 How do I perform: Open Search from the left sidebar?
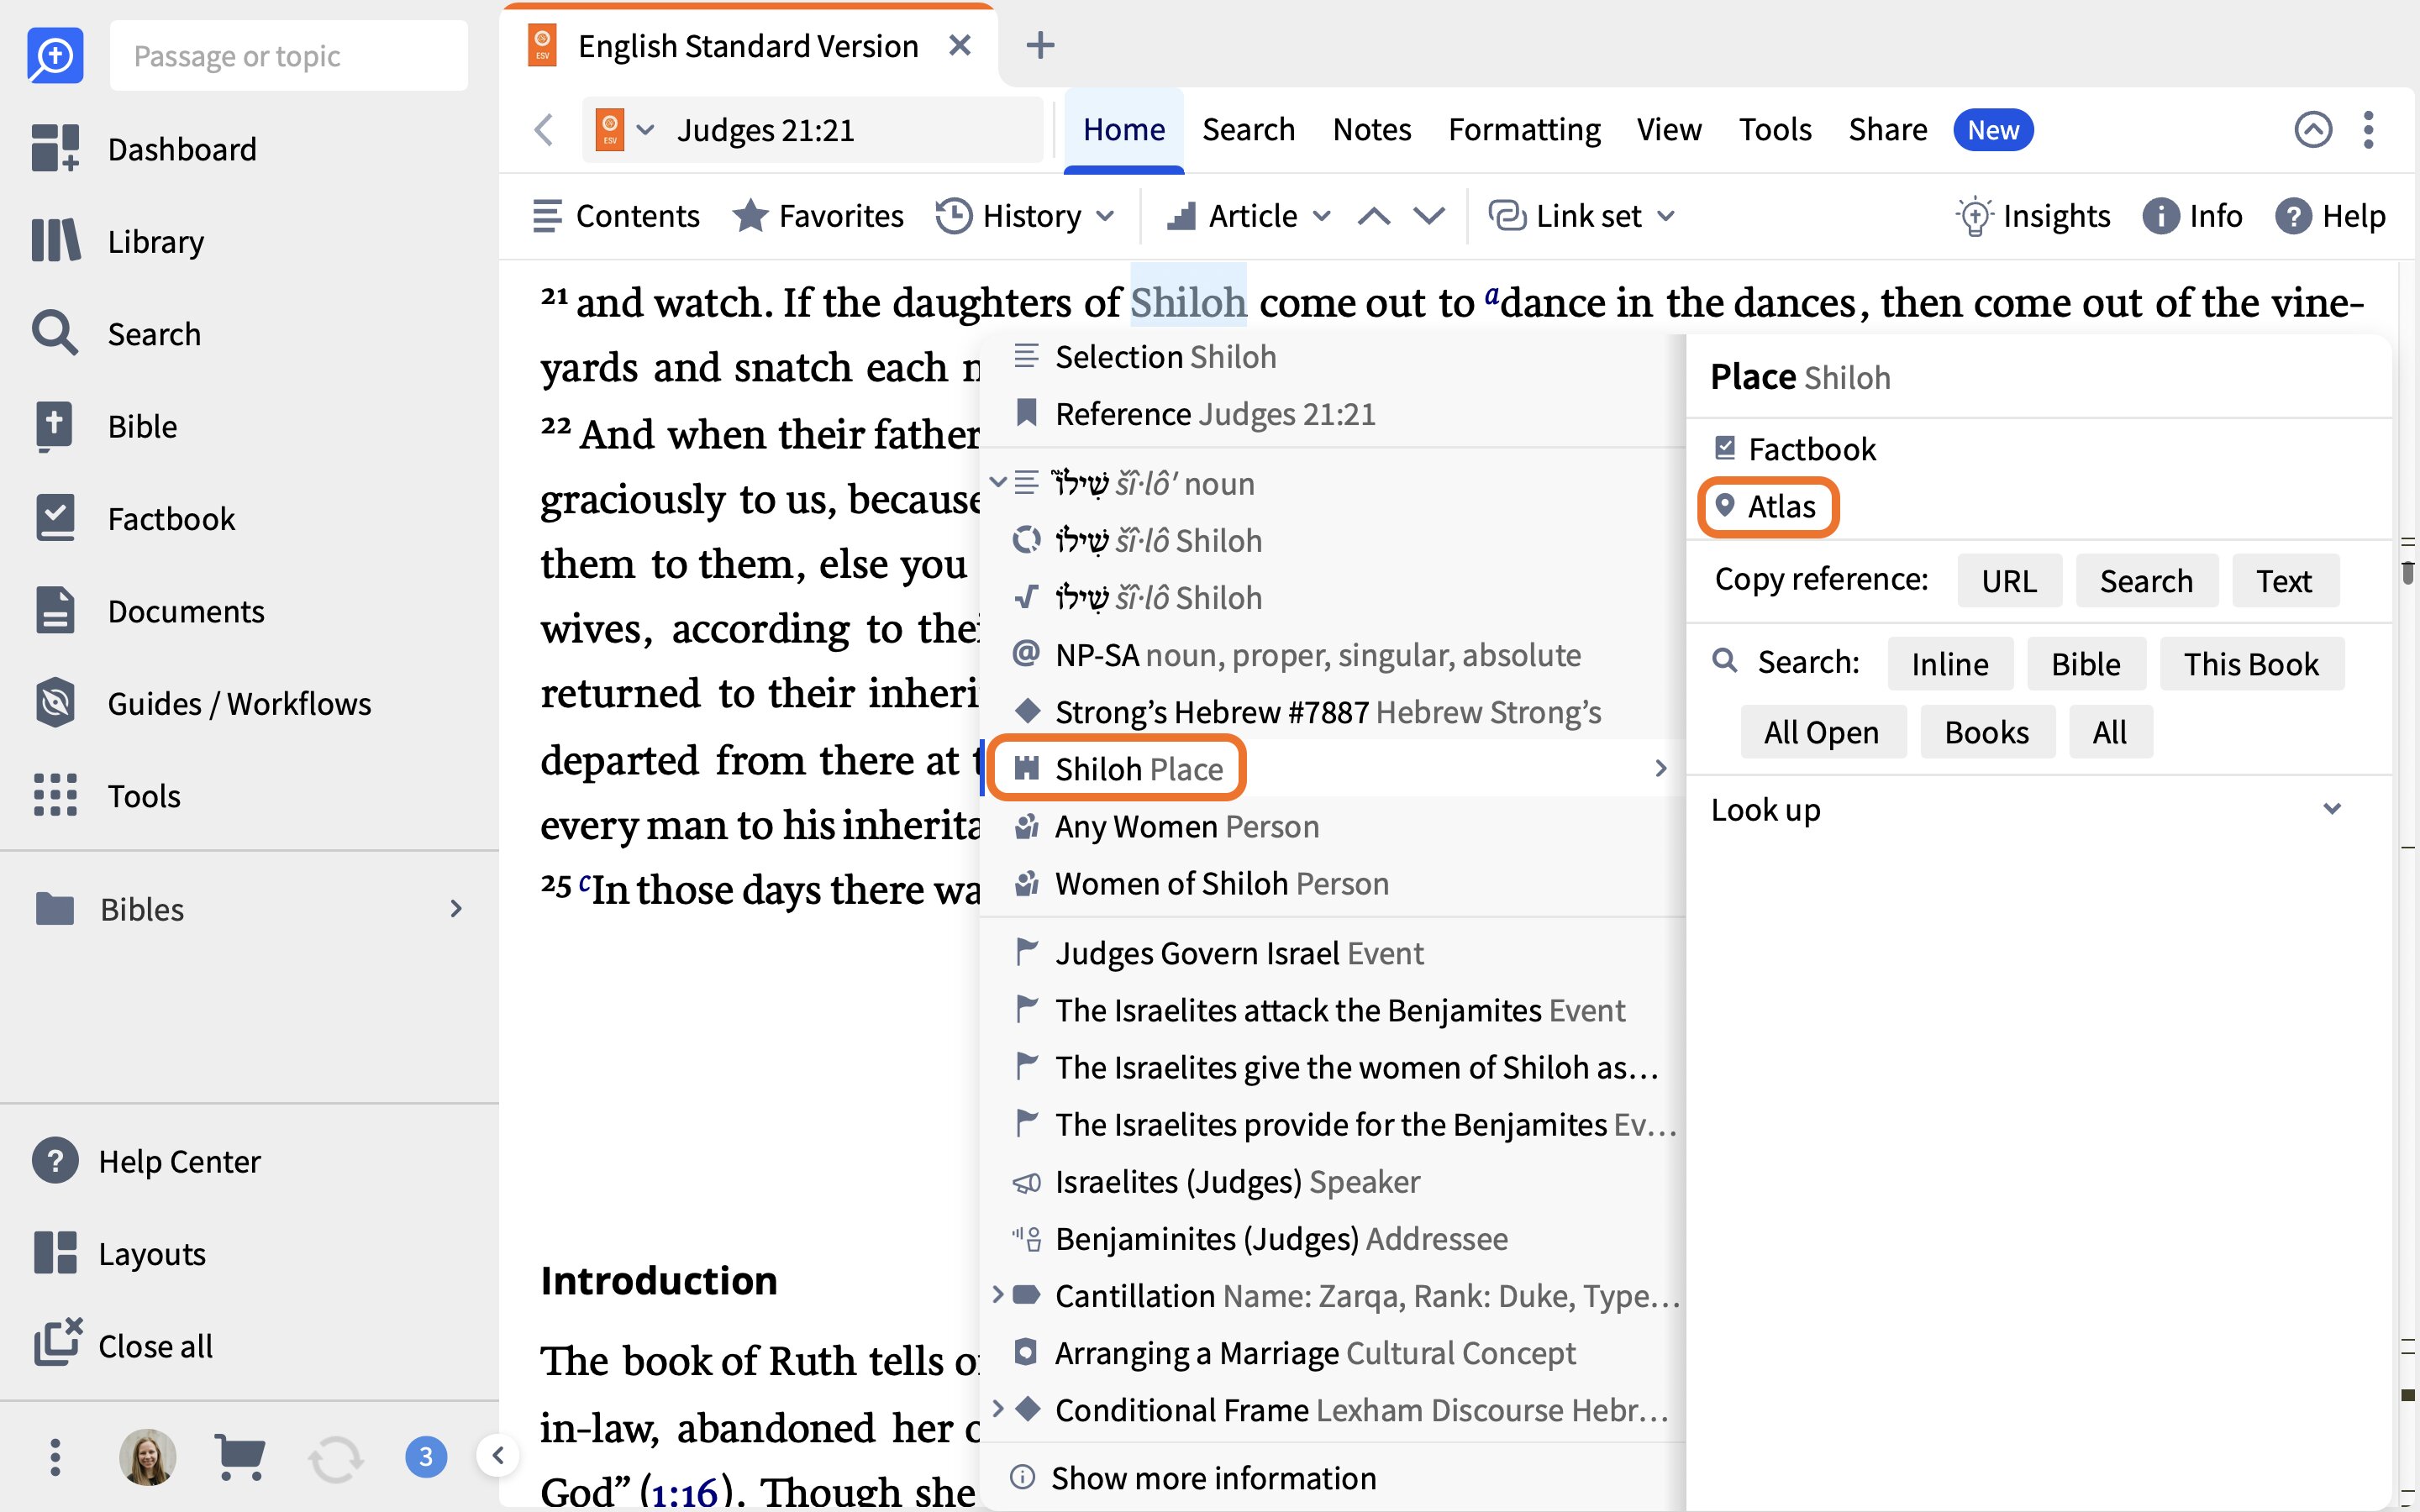click(x=116, y=334)
